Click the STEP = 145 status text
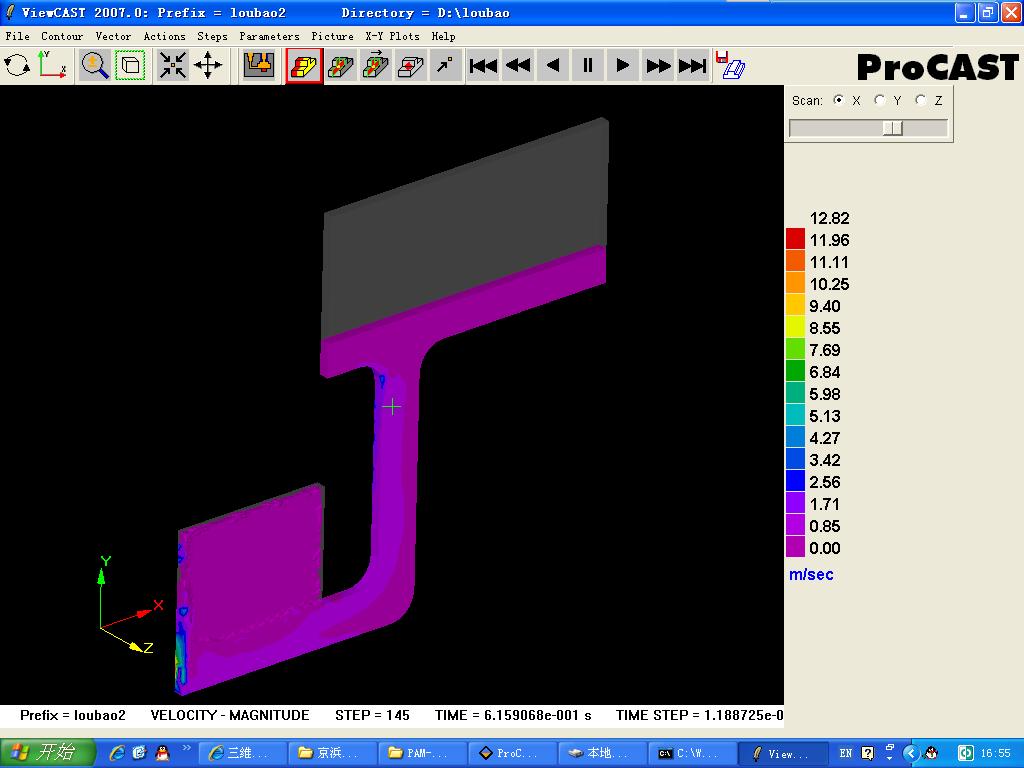 tap(372, 715)
